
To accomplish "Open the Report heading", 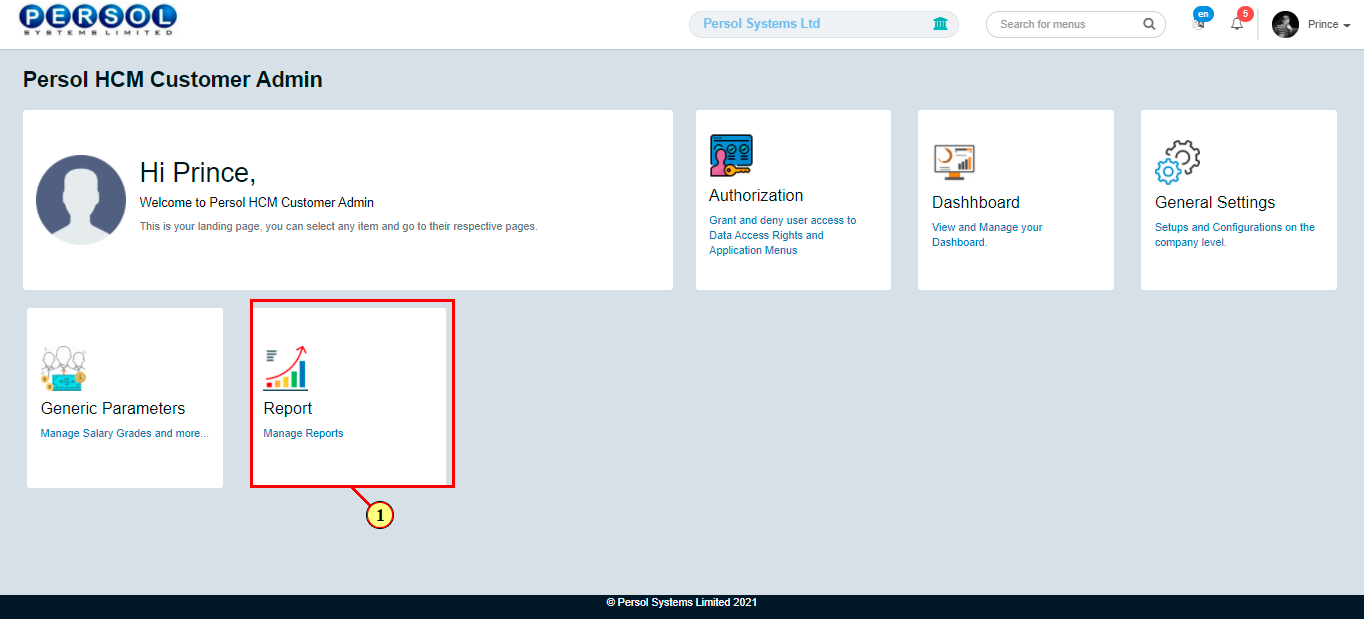I will 288,408.
